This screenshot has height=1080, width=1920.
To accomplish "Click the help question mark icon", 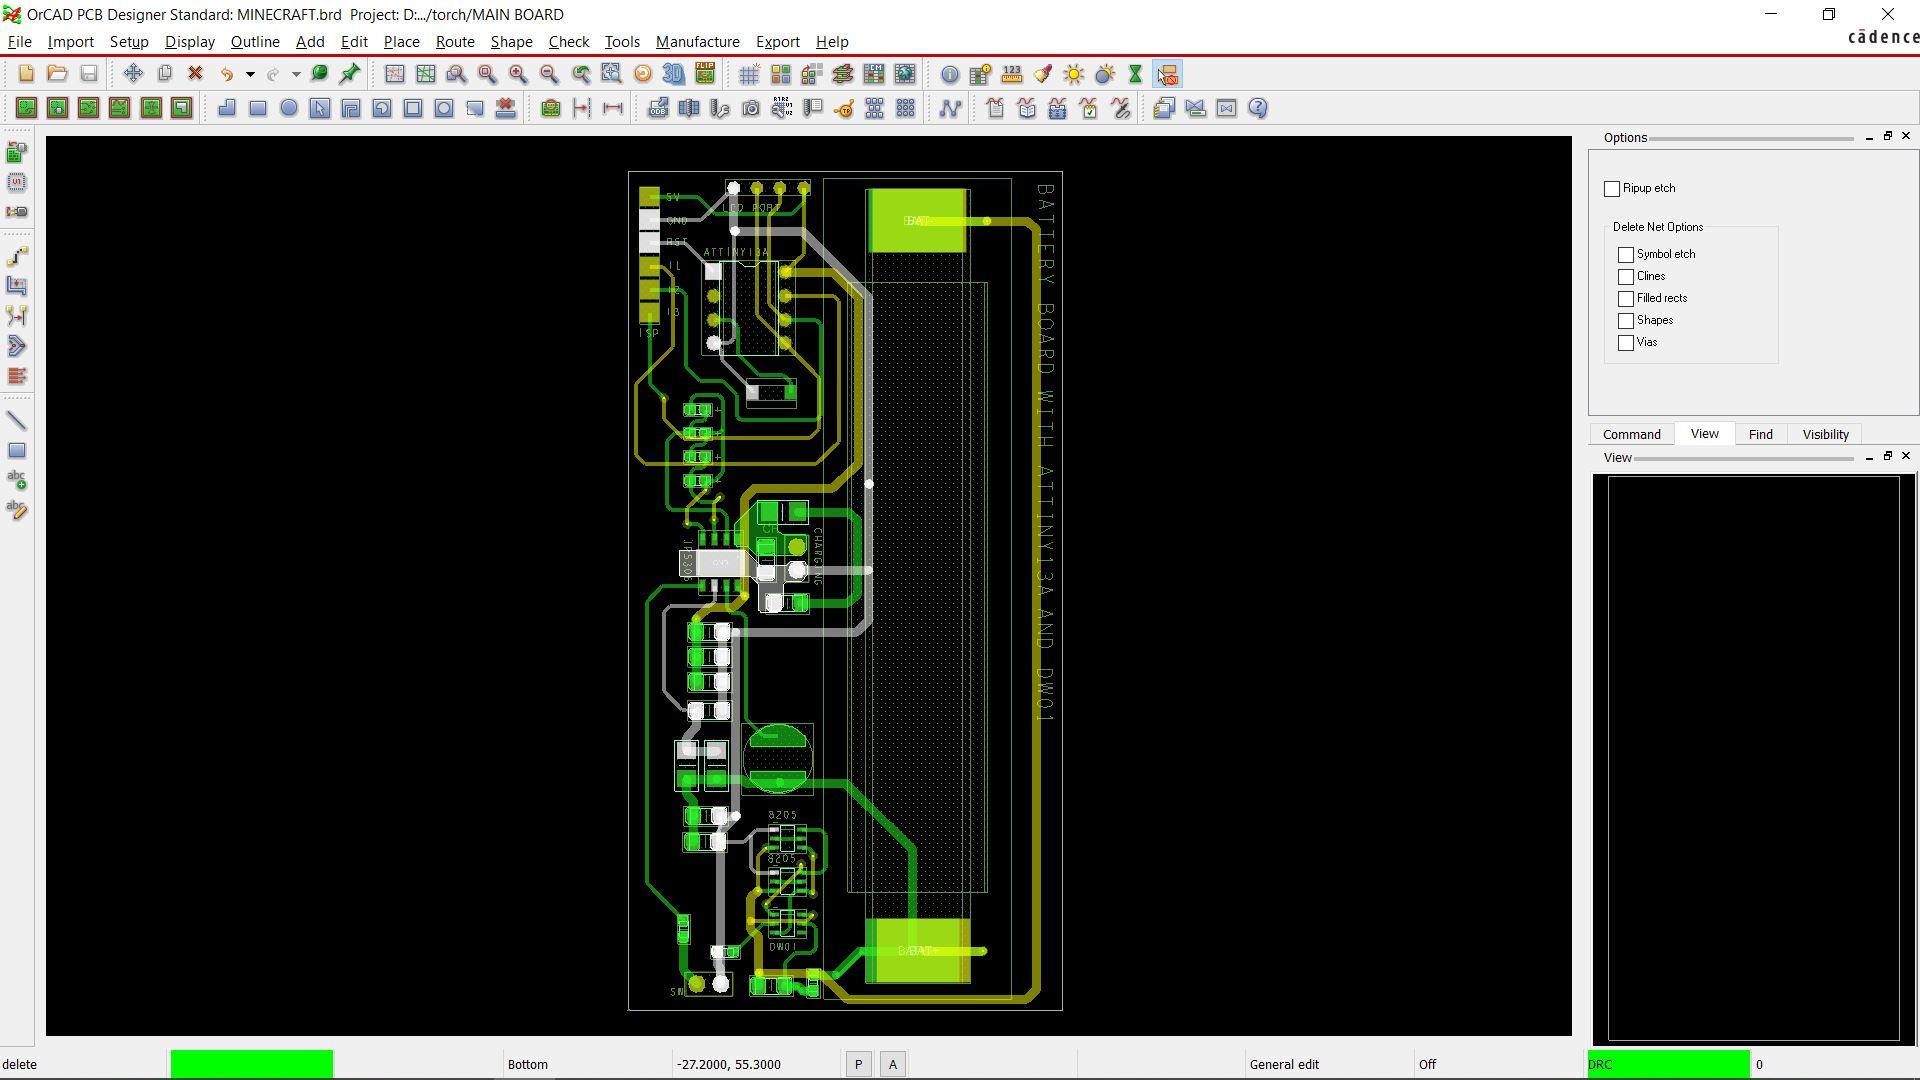I will 1258,108.
